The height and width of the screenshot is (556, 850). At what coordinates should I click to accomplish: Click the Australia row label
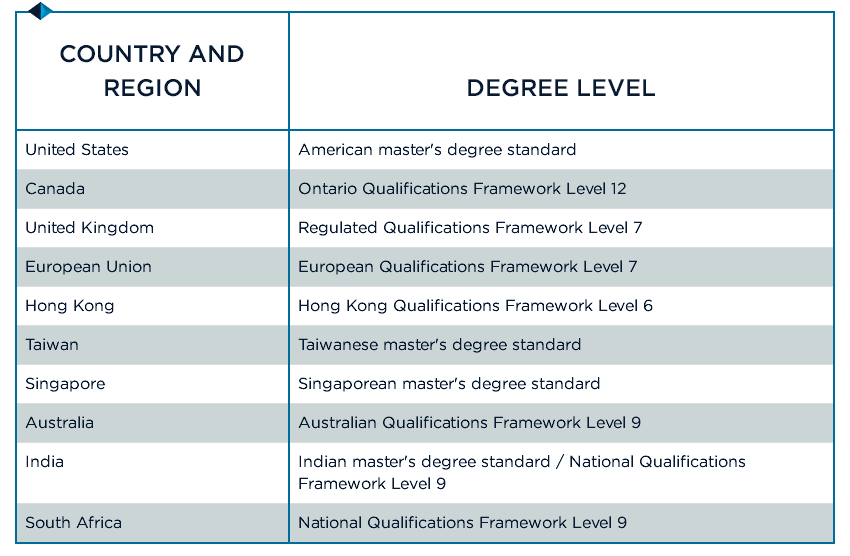click(x=60, y=423)
